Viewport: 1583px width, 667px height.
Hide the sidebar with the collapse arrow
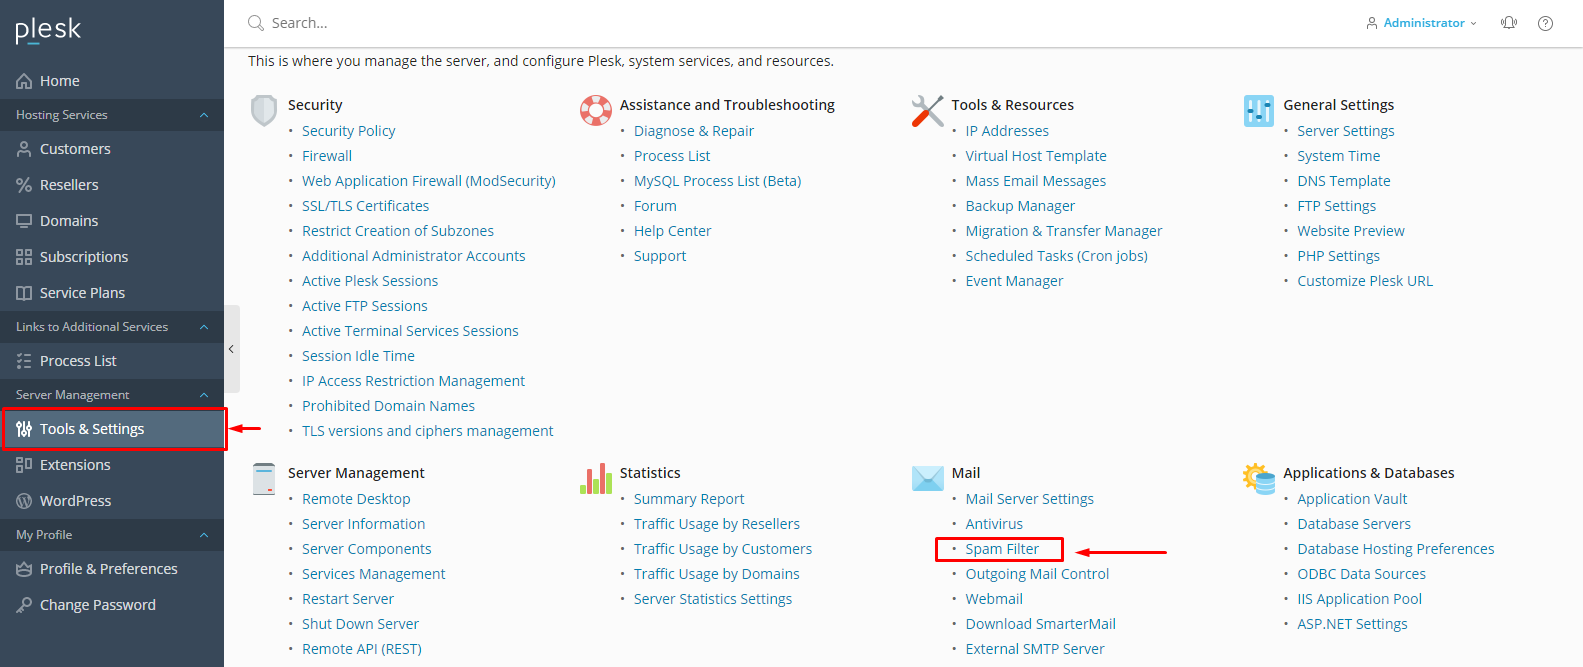(x=232, y=349)
